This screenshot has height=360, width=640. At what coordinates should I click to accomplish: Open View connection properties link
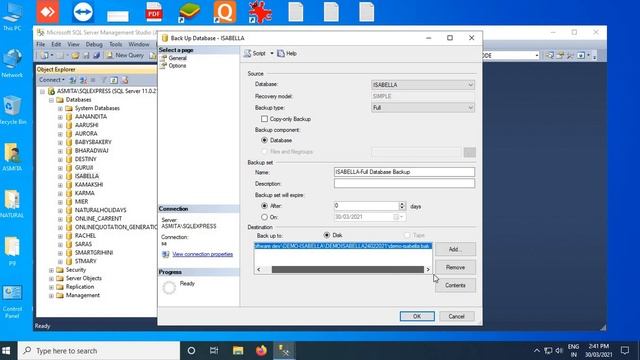(202, 254)
